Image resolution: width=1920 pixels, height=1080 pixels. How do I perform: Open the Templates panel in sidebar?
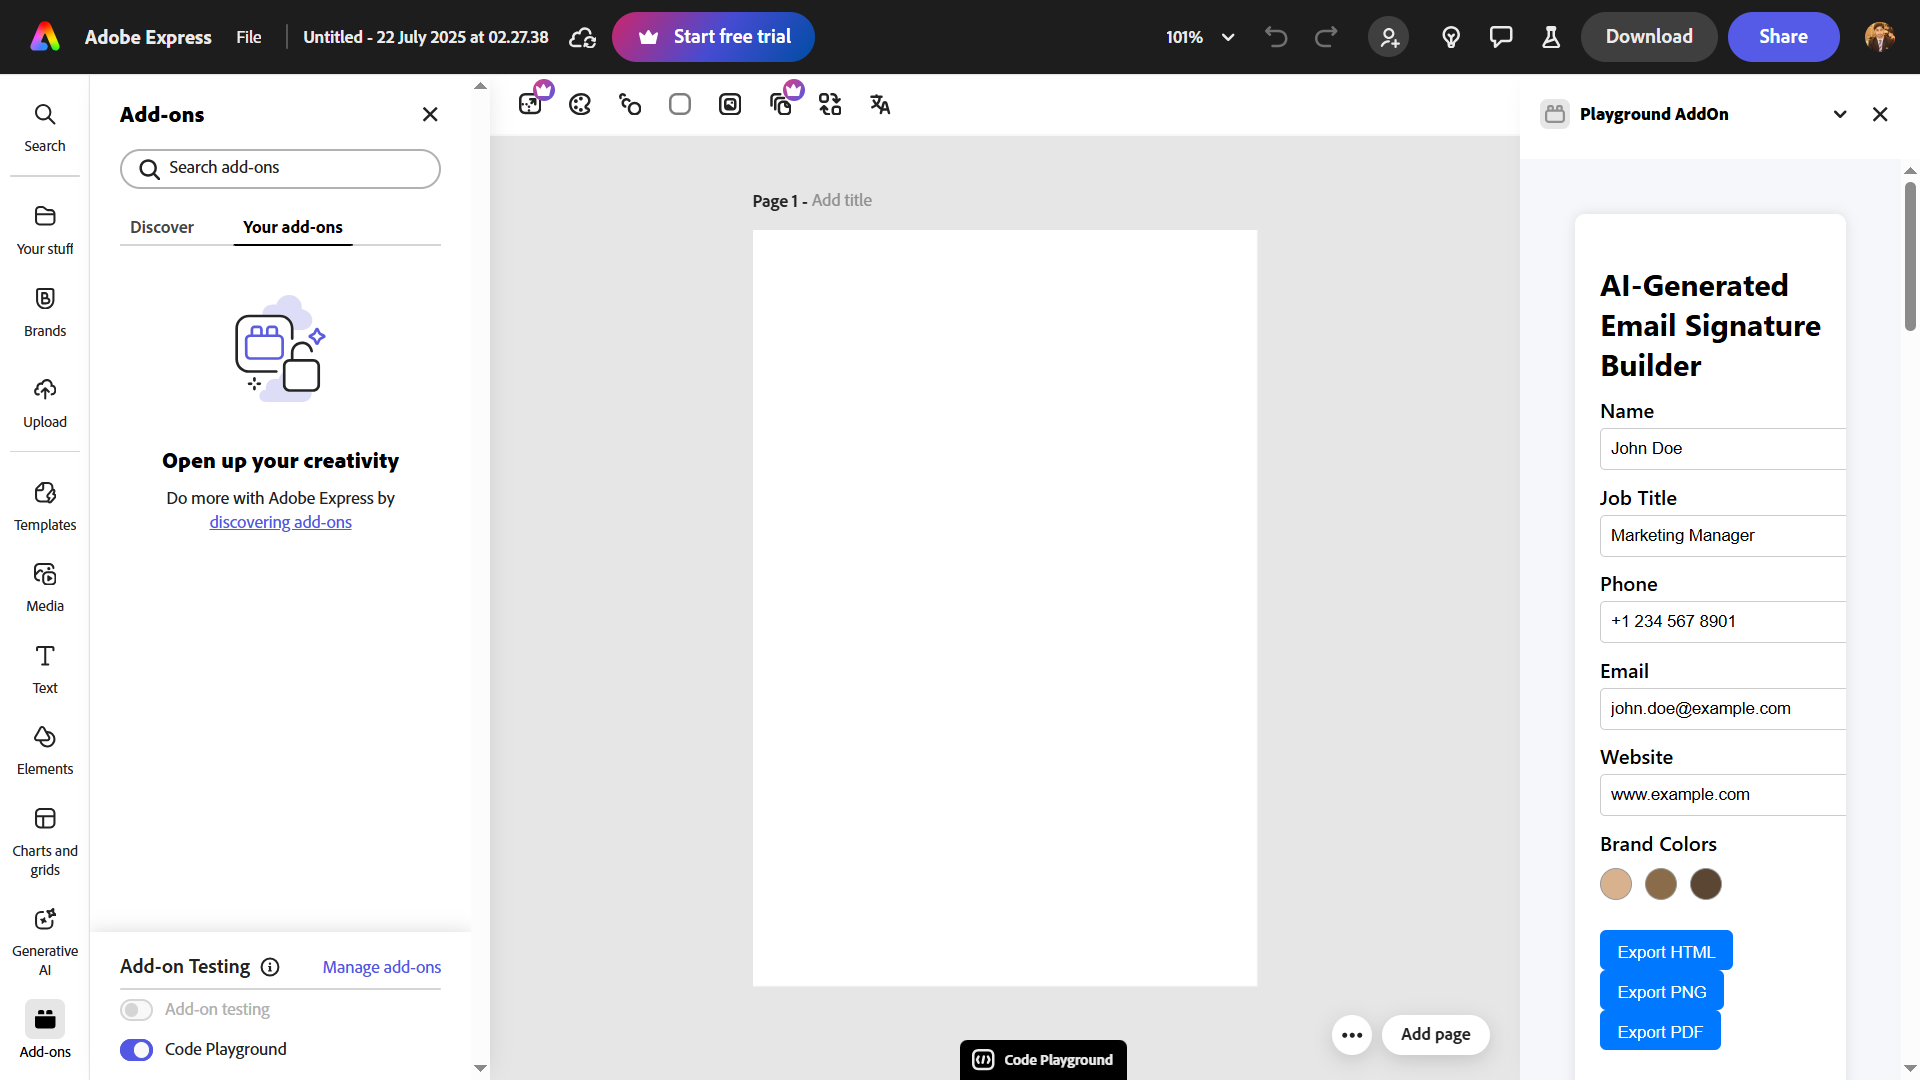pyautogui.click(x=45, y=505)
